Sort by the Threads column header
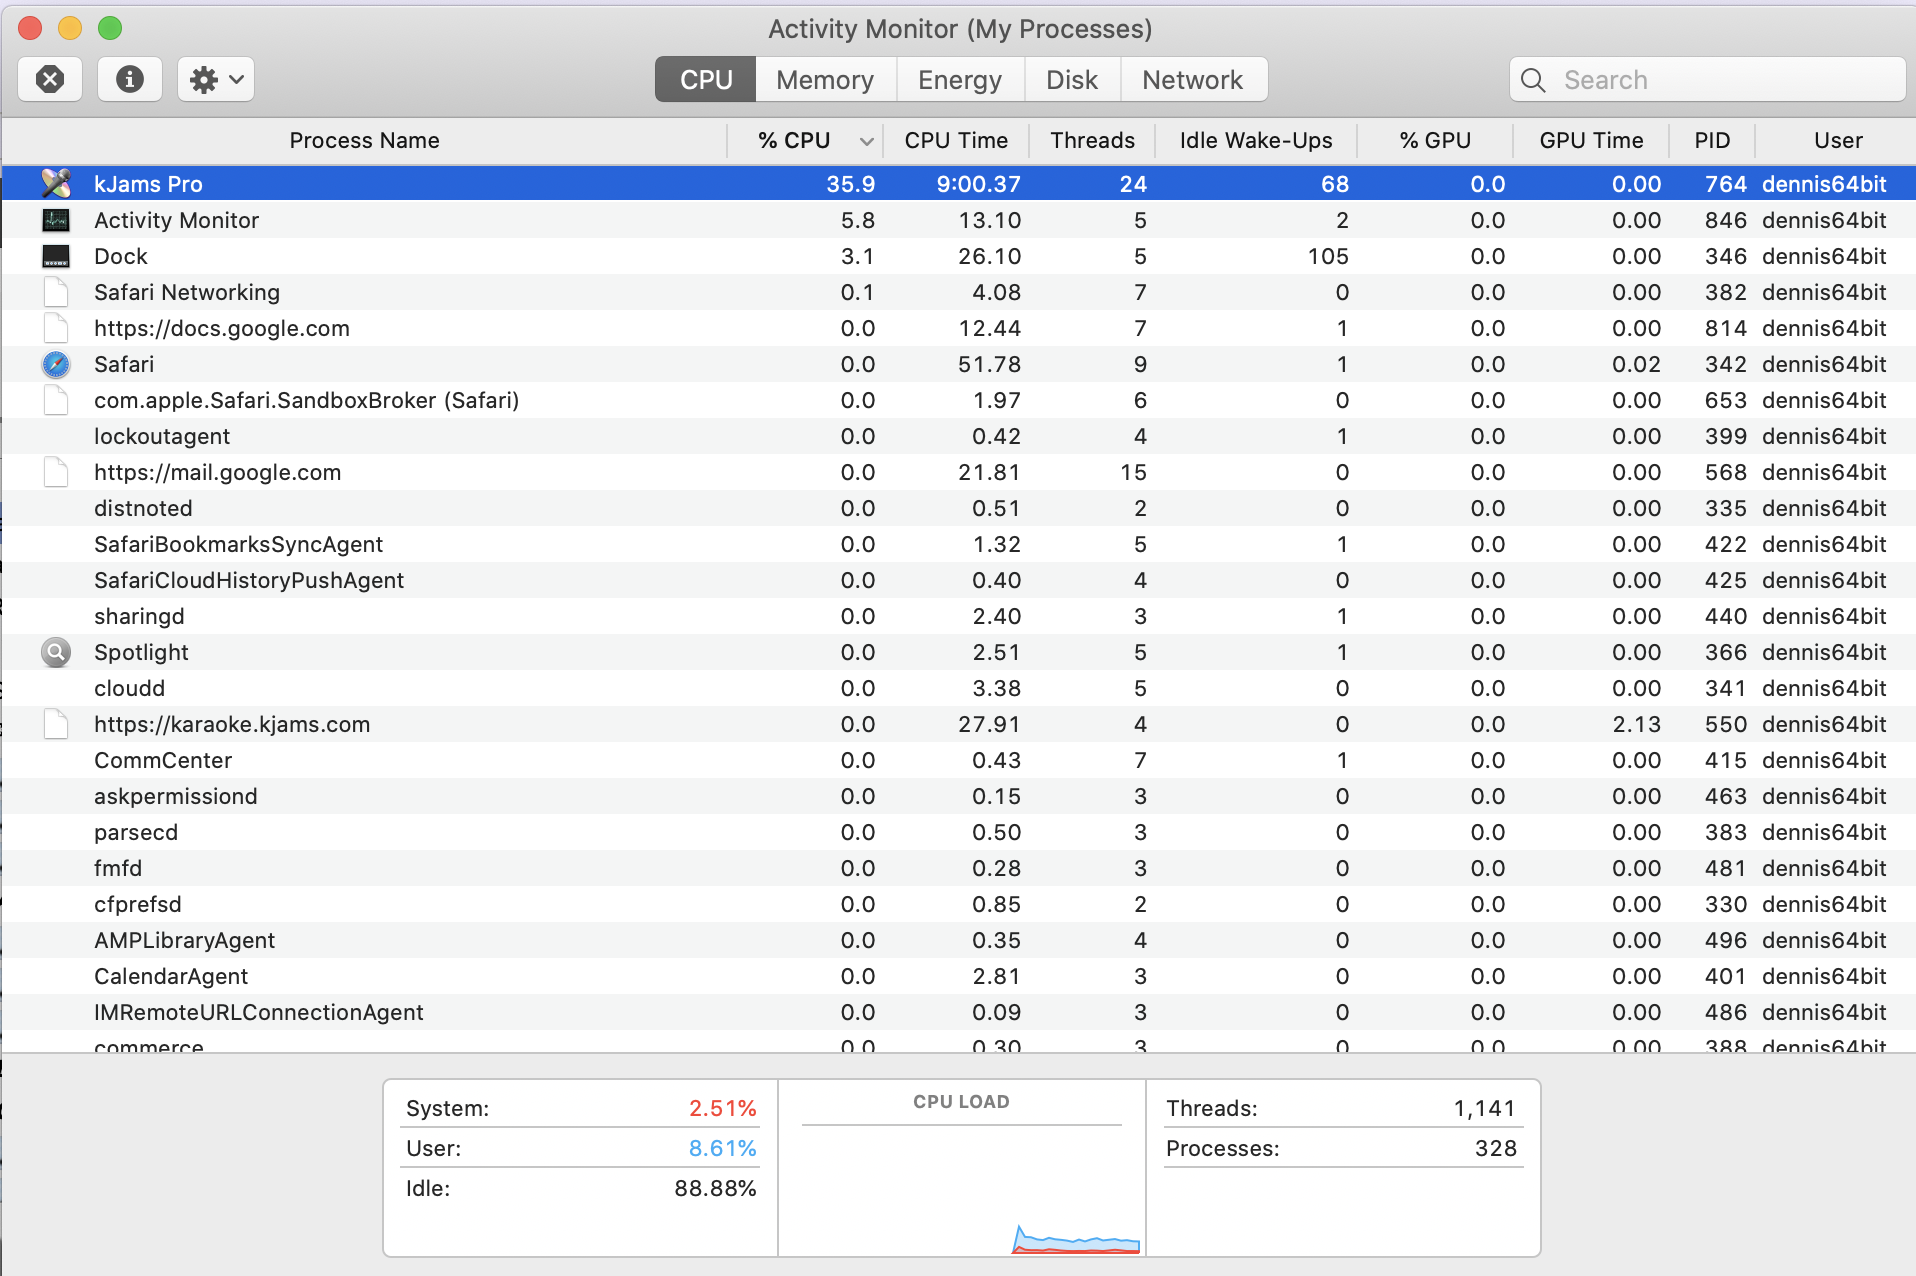The width and height of the screenshot is (1916, 1276). [1092, 140]
